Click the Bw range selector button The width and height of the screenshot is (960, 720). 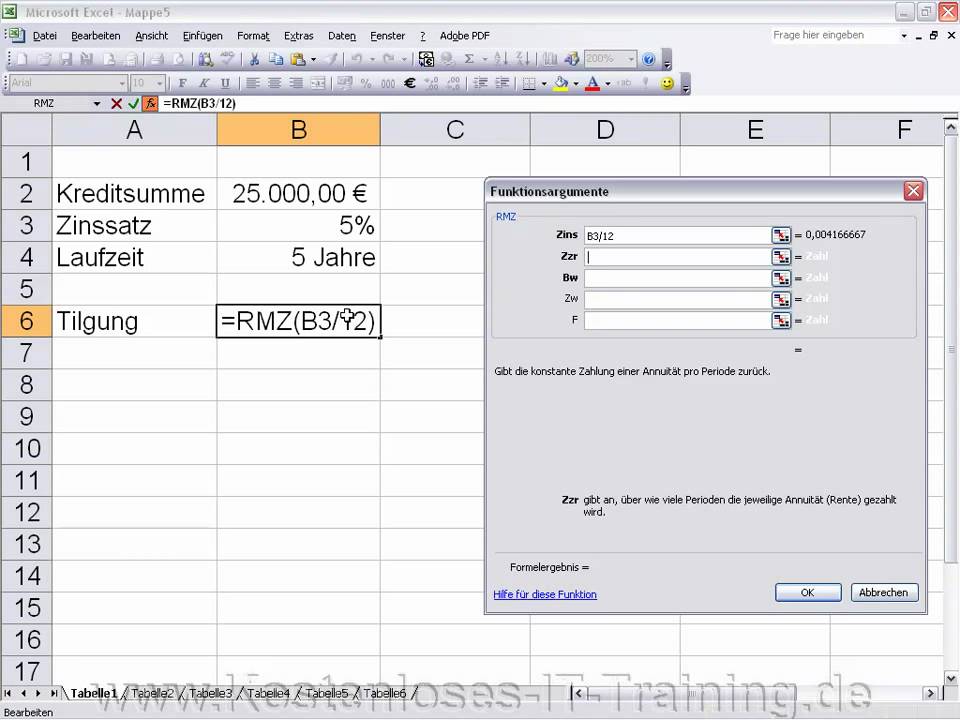tap(781, 278)
